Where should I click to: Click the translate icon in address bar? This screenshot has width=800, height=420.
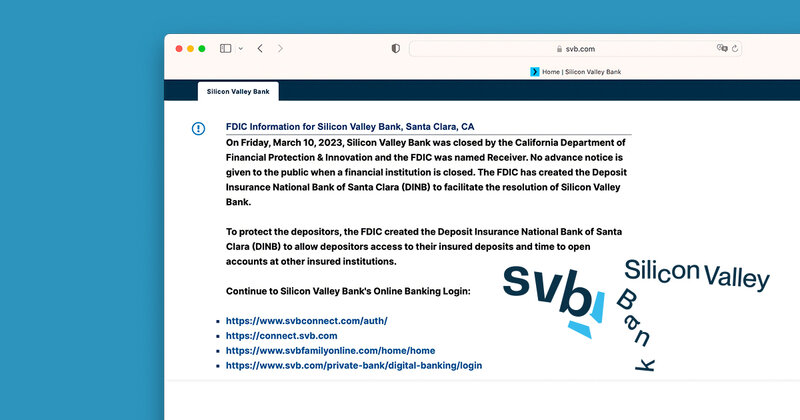(722, 48)
